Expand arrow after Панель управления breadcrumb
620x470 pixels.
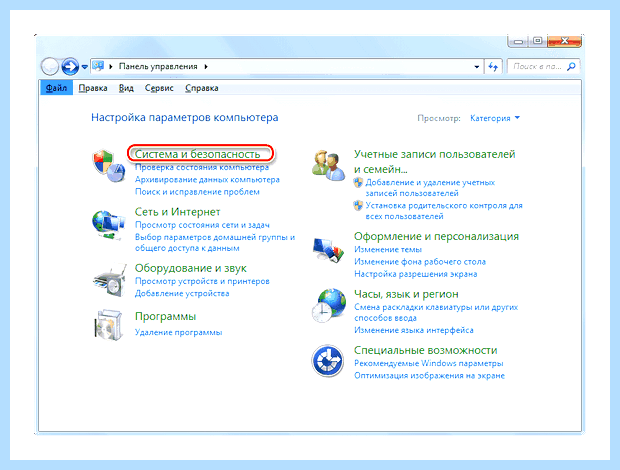coord(206,66)
